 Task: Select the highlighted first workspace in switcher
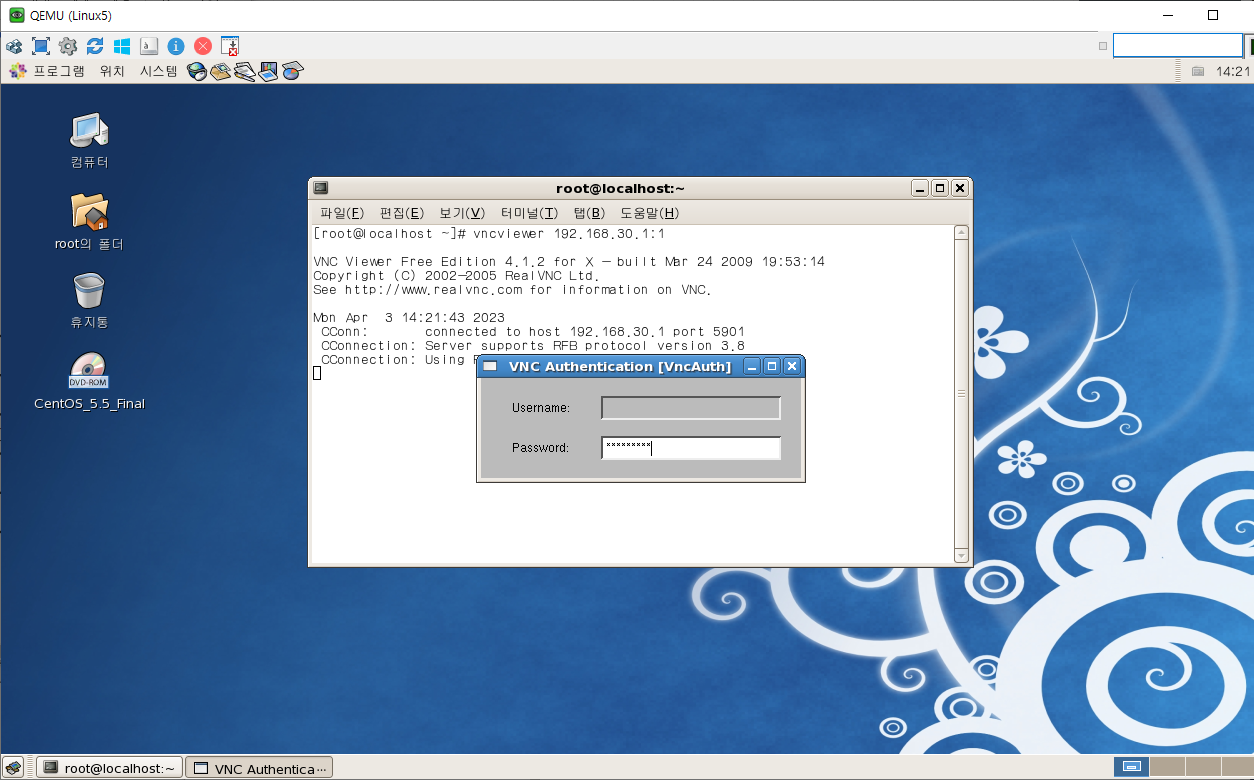tap(1131, 767)
